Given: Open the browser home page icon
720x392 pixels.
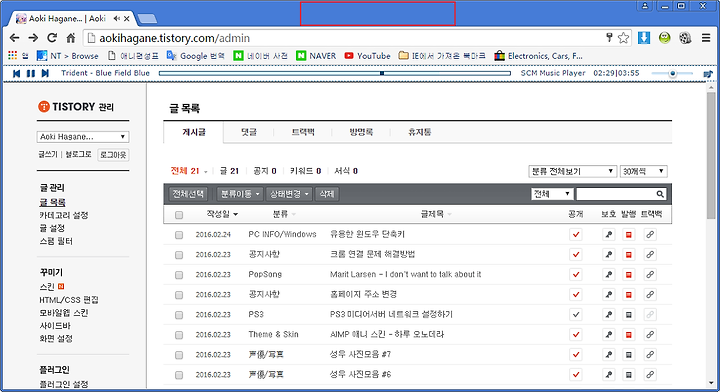Looking at the screenshot, I should coord(71,38).
